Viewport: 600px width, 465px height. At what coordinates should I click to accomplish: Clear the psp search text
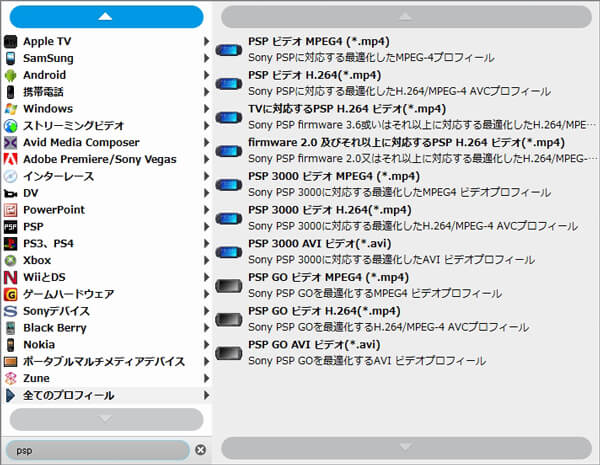click(201, 450)
